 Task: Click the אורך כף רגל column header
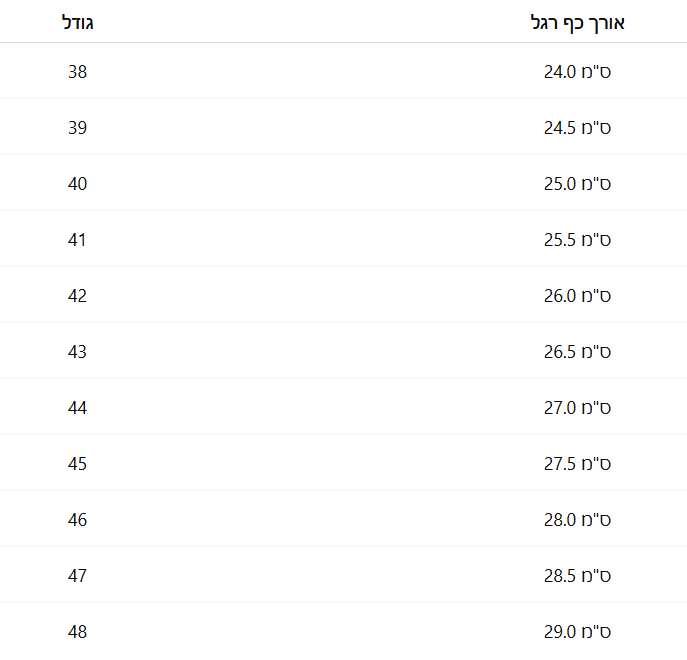pyautogui.click(x=577, y=23)
